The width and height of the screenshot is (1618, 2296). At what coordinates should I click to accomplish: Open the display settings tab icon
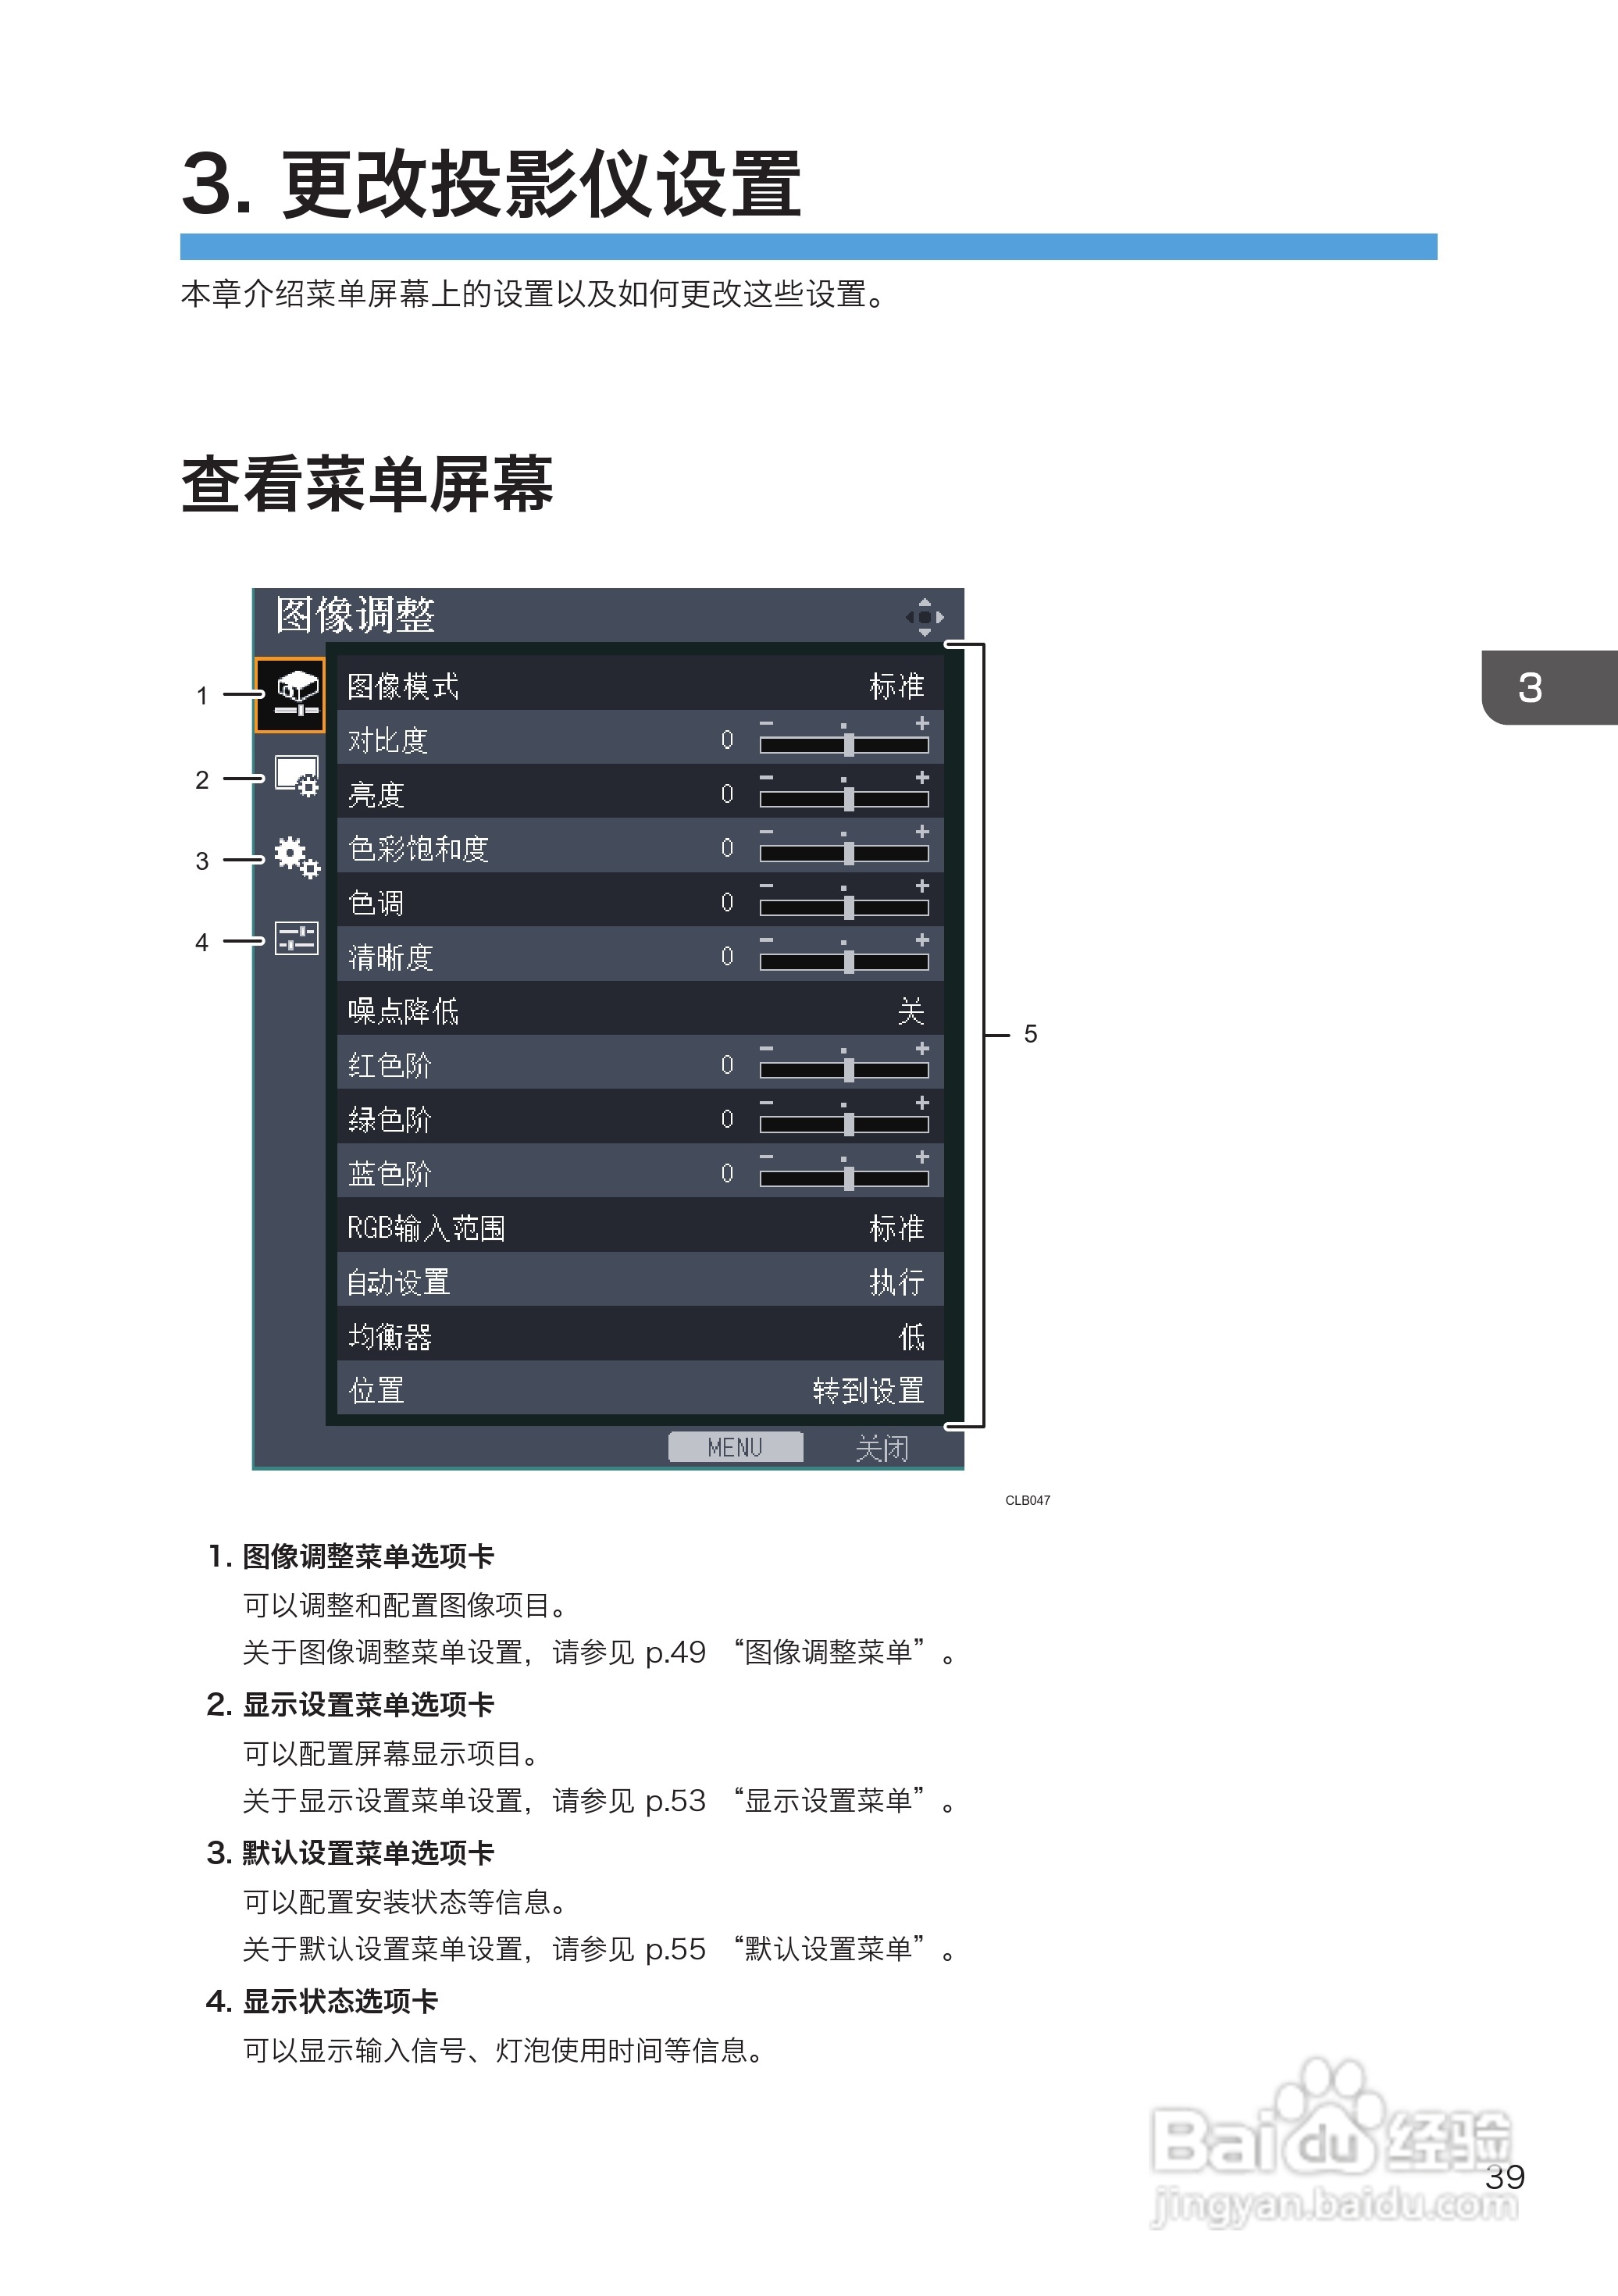[296, 776]
